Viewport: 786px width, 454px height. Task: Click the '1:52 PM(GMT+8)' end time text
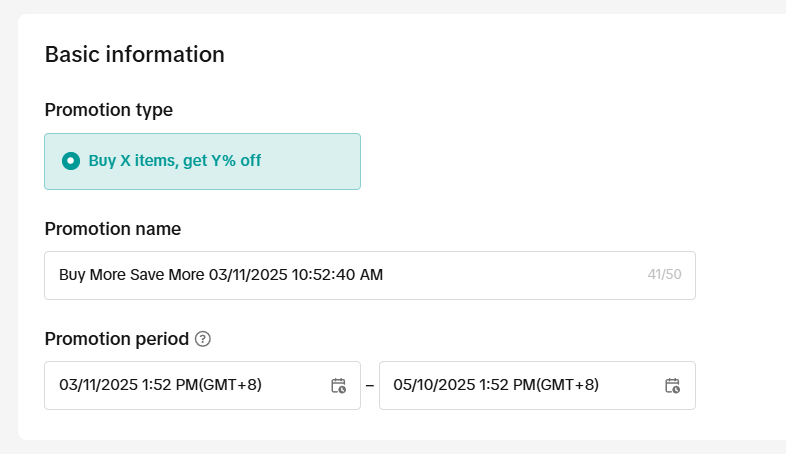point(539,385)
